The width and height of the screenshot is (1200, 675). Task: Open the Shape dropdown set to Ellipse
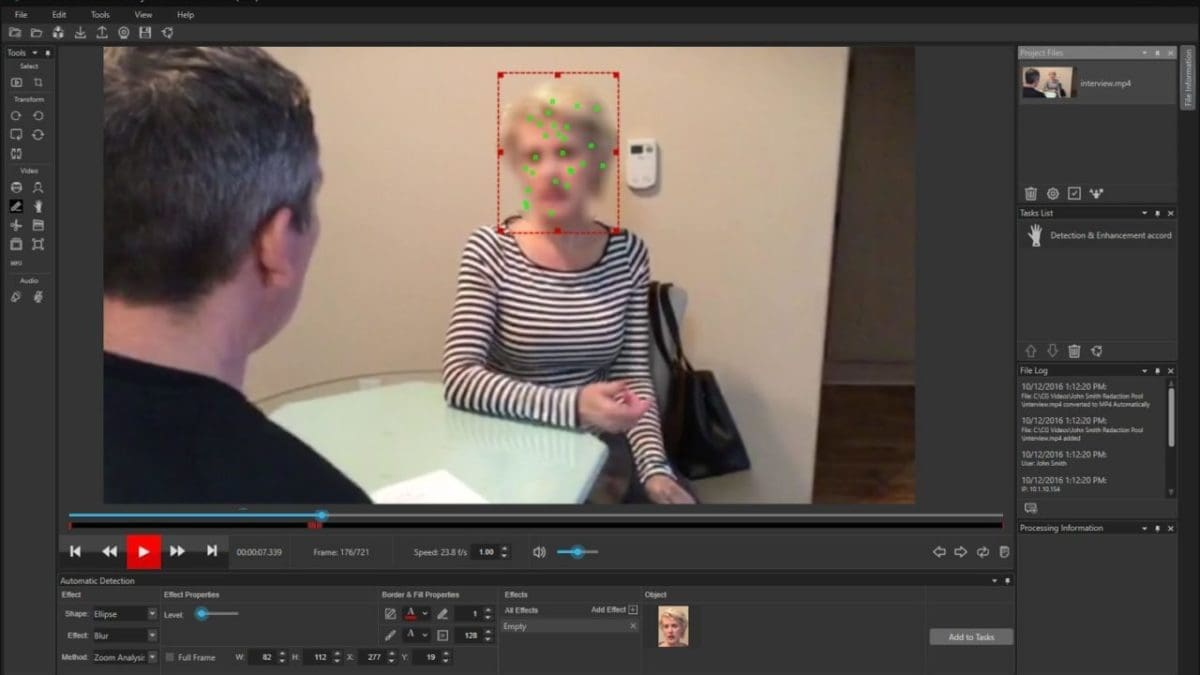coord(124,614)
